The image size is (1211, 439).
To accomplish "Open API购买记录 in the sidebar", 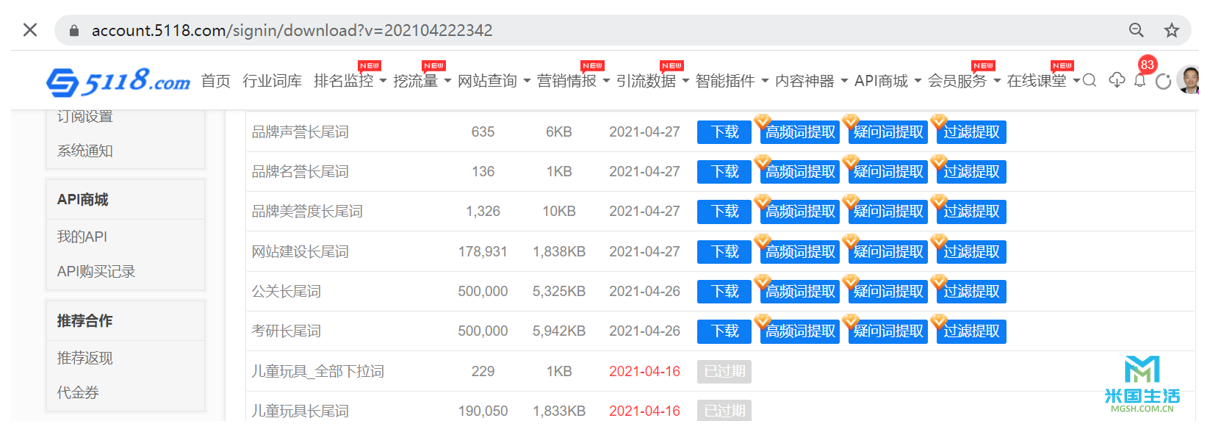I will (x=96, y=271).
